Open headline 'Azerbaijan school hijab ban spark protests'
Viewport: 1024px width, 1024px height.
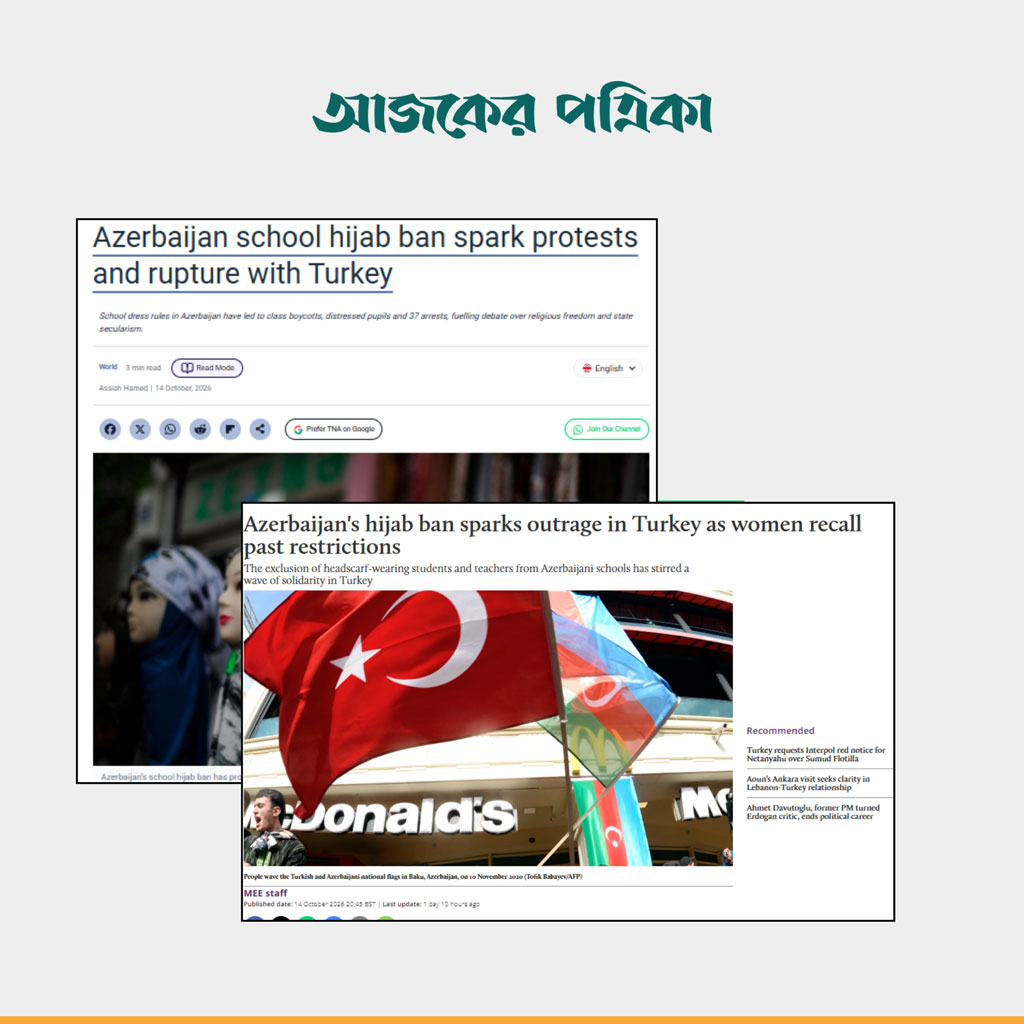[366, 255]
